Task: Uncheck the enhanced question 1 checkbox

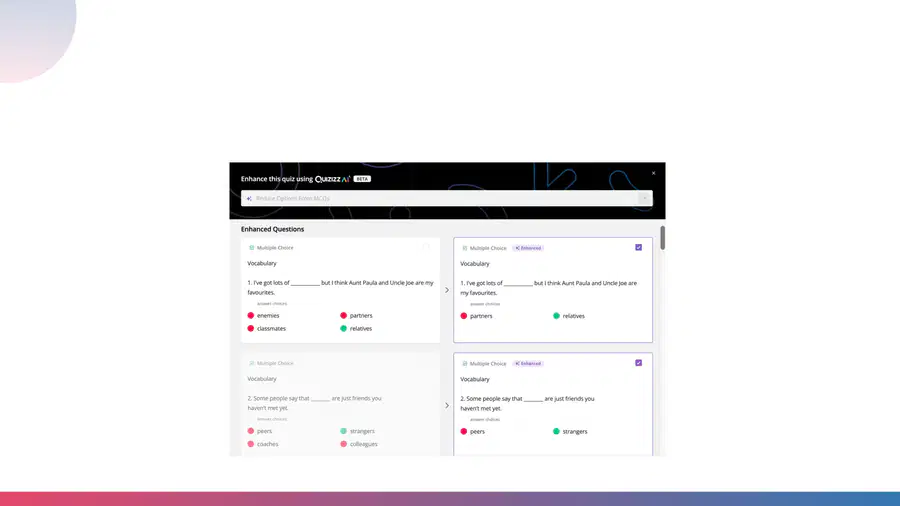Action: click(638, 247)
